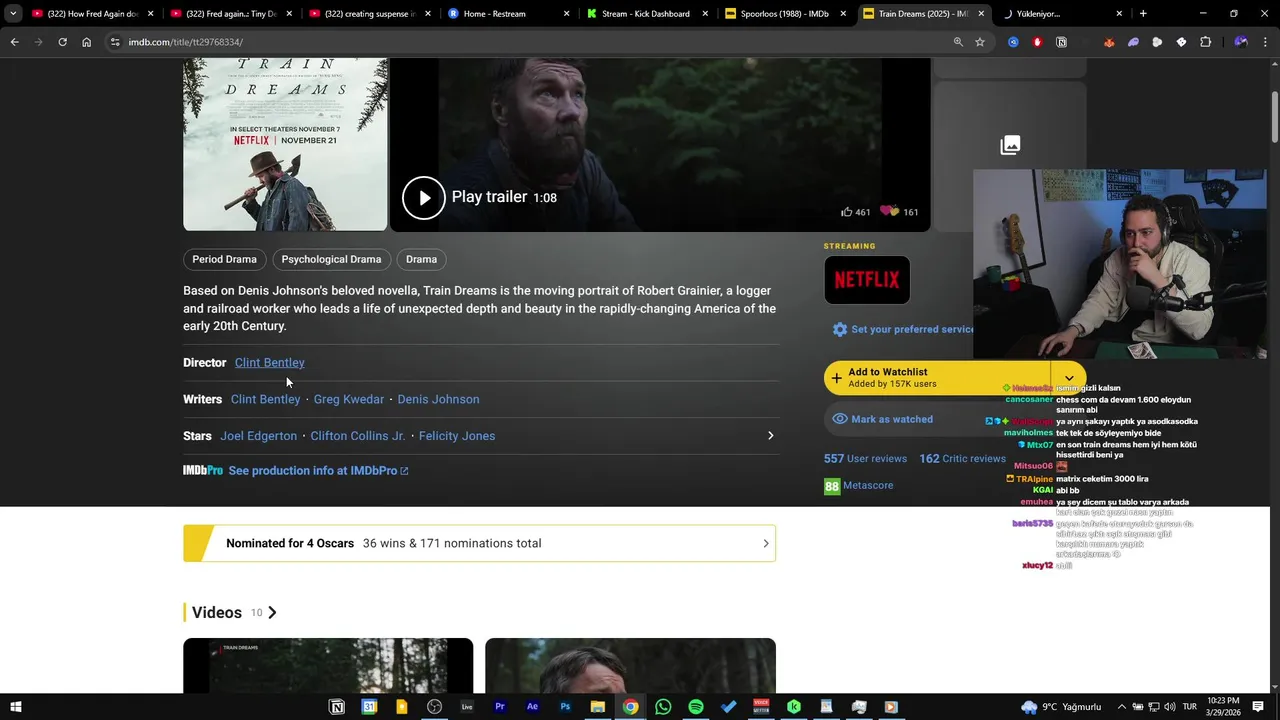Screen dimensions: 1280x720
Task: Select the Drama genre chip
Action: click(x=421, y=259)
